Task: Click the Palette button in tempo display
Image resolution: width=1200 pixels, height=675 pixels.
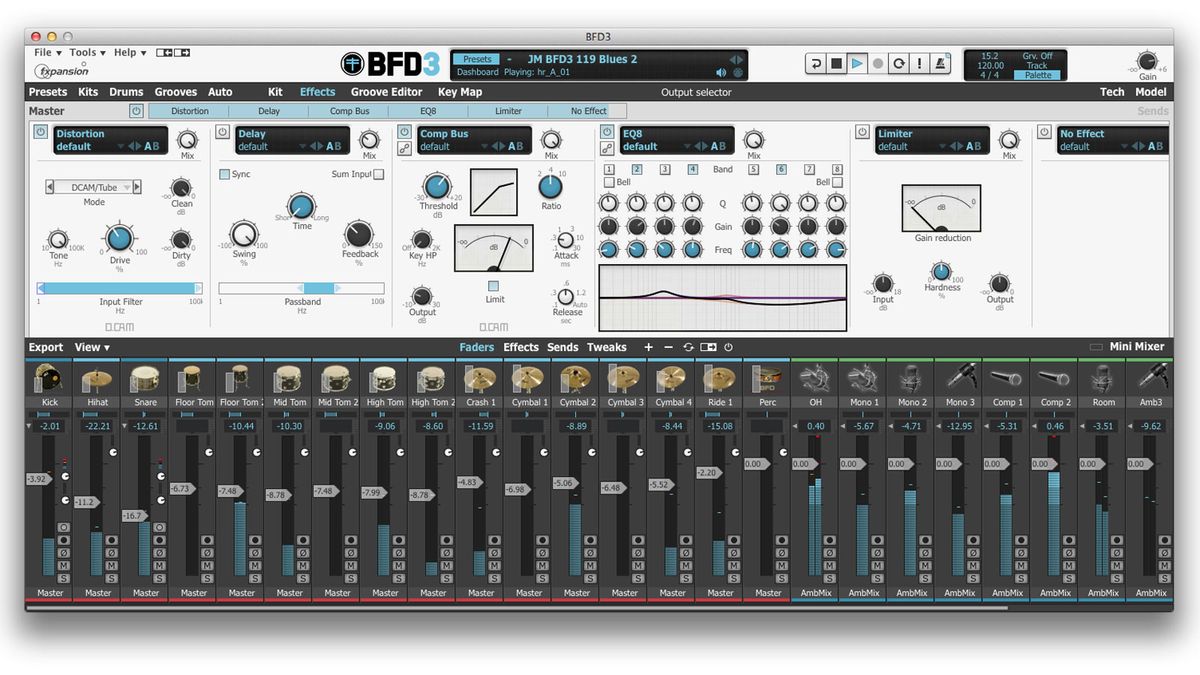Action: [1037, 75]
